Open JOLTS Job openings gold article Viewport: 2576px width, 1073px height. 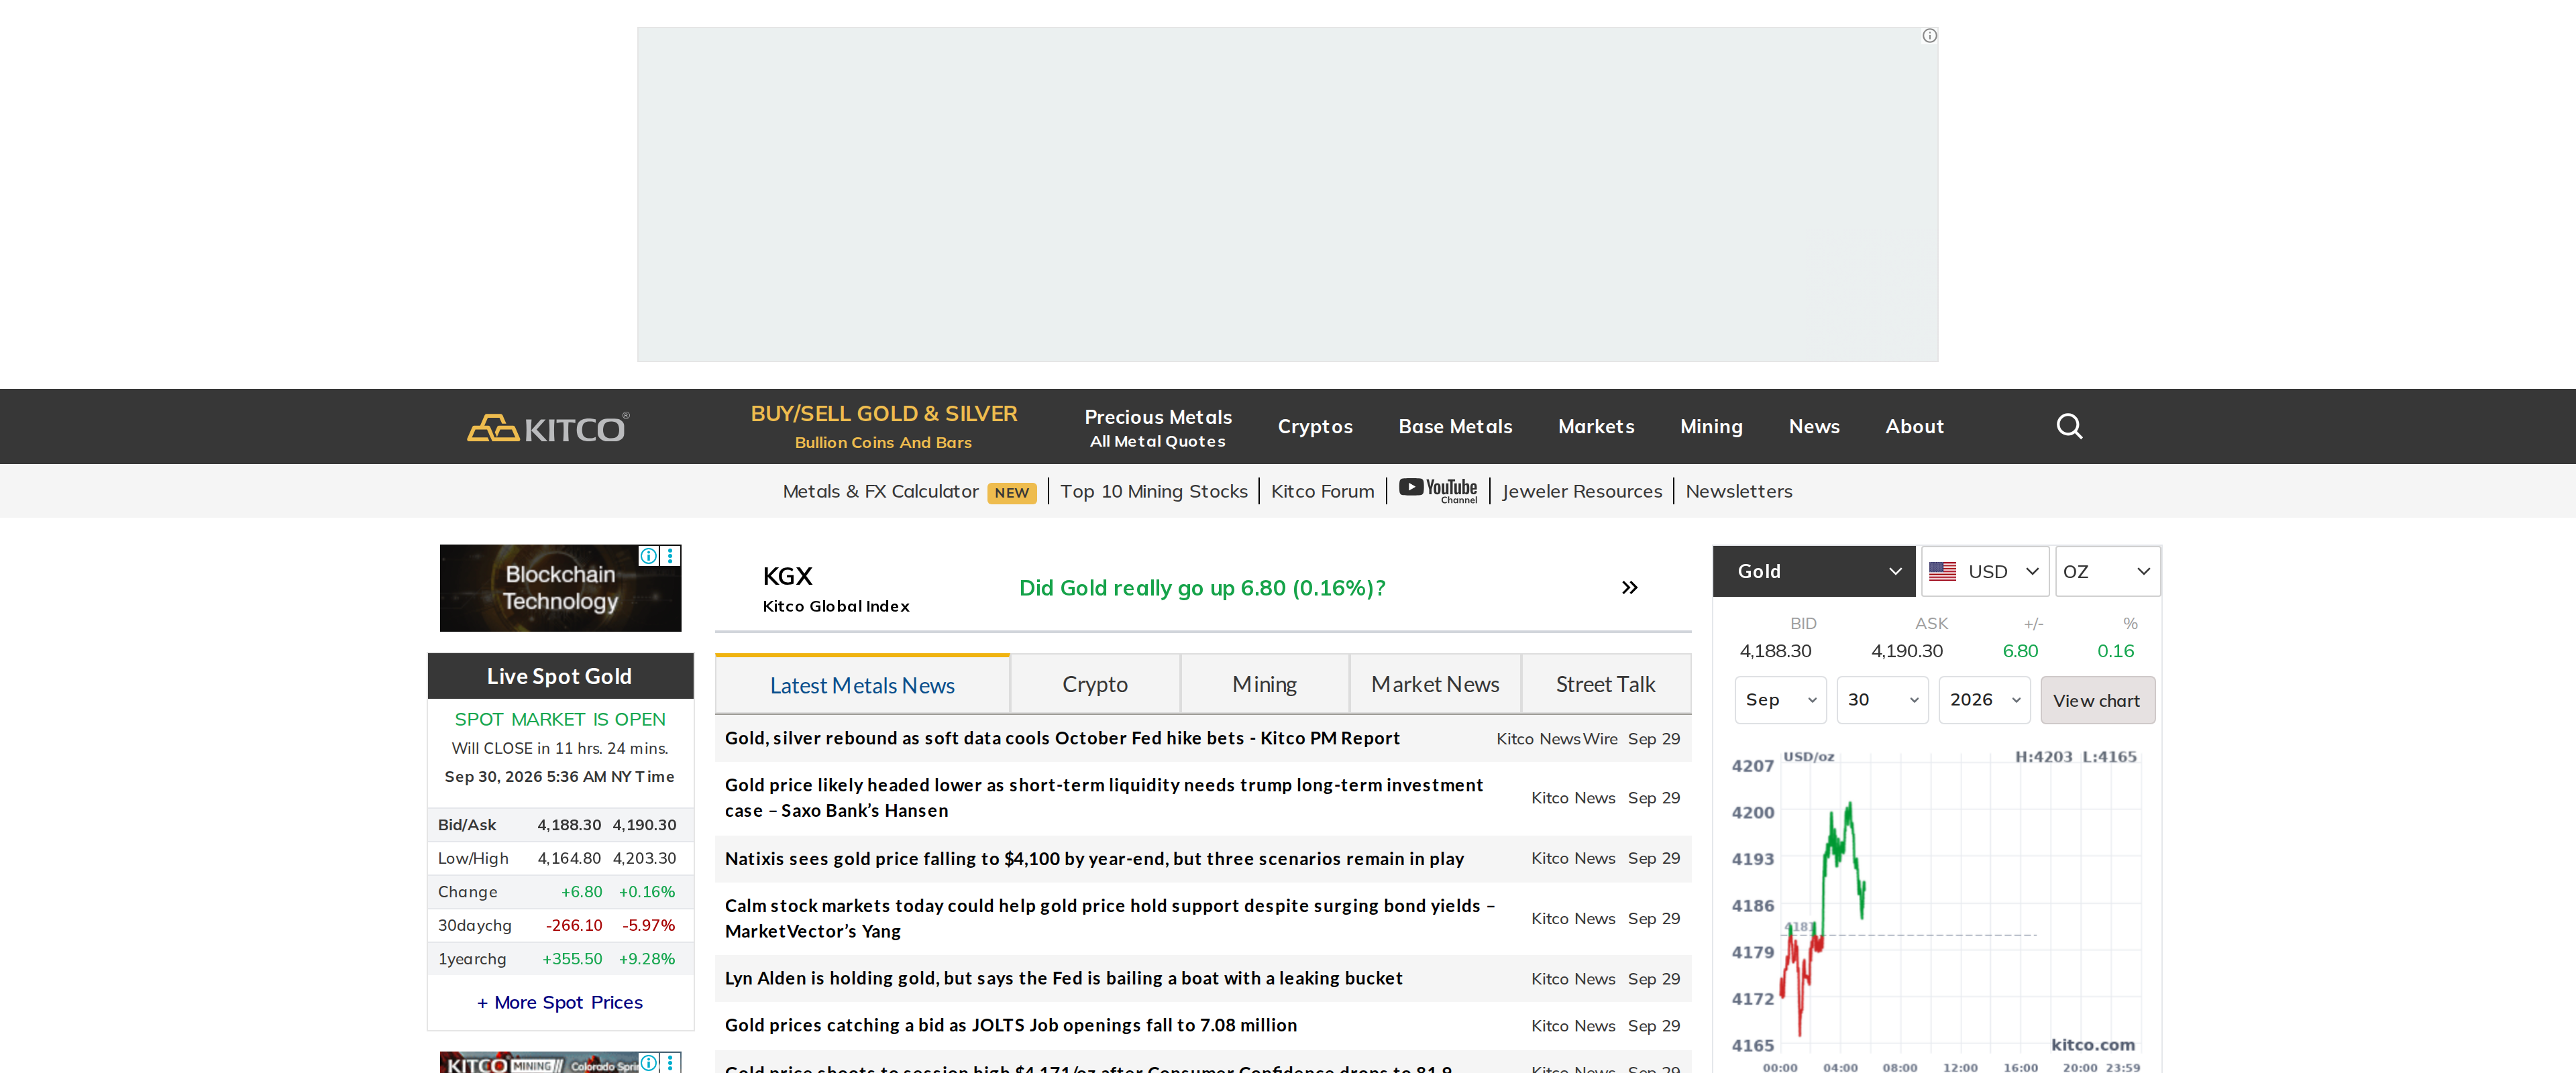coord(1010,1026)
